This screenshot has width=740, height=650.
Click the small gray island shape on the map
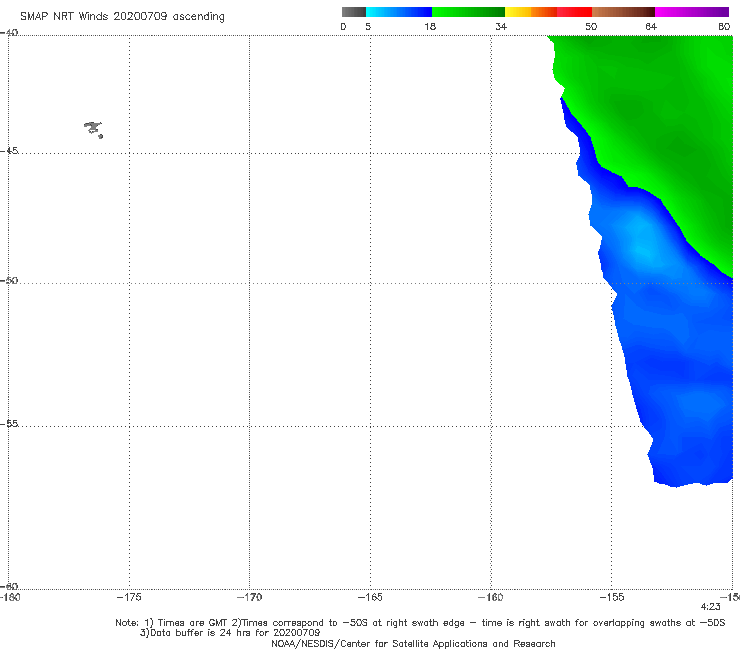pos(93,129)
